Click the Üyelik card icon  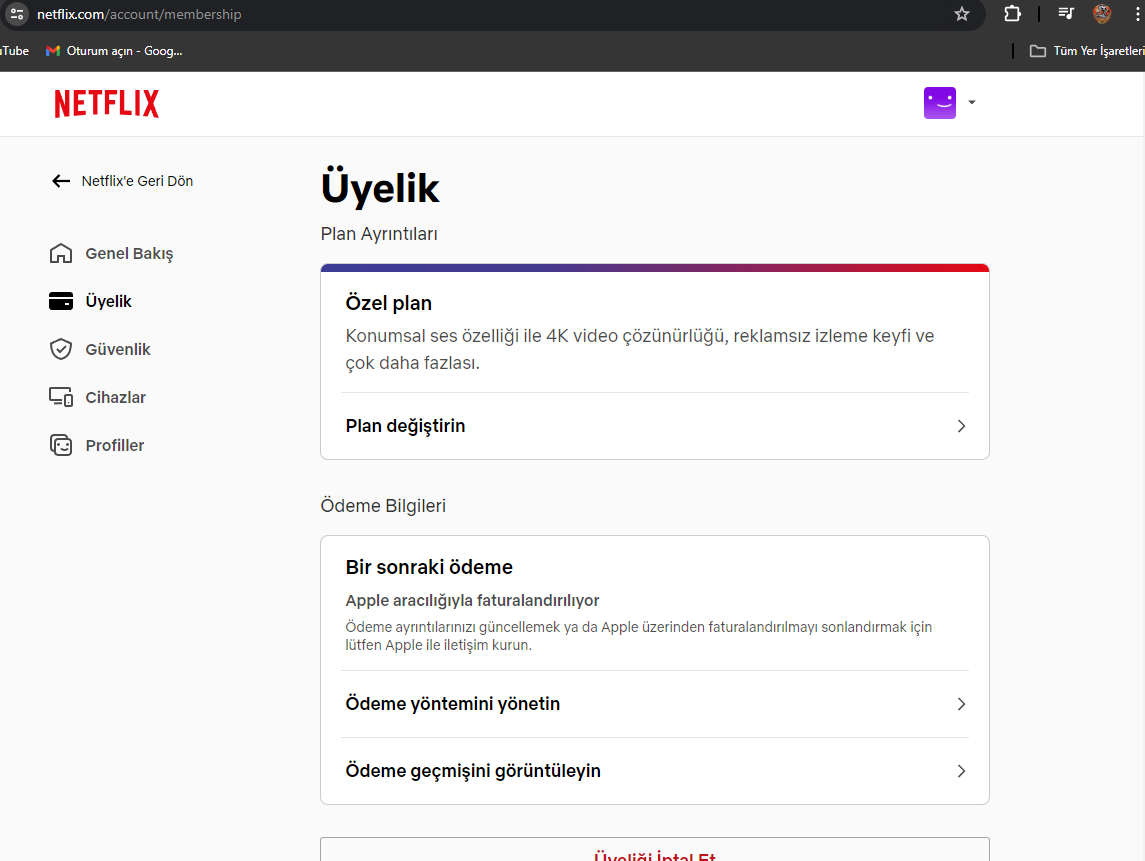pos(61,301)
